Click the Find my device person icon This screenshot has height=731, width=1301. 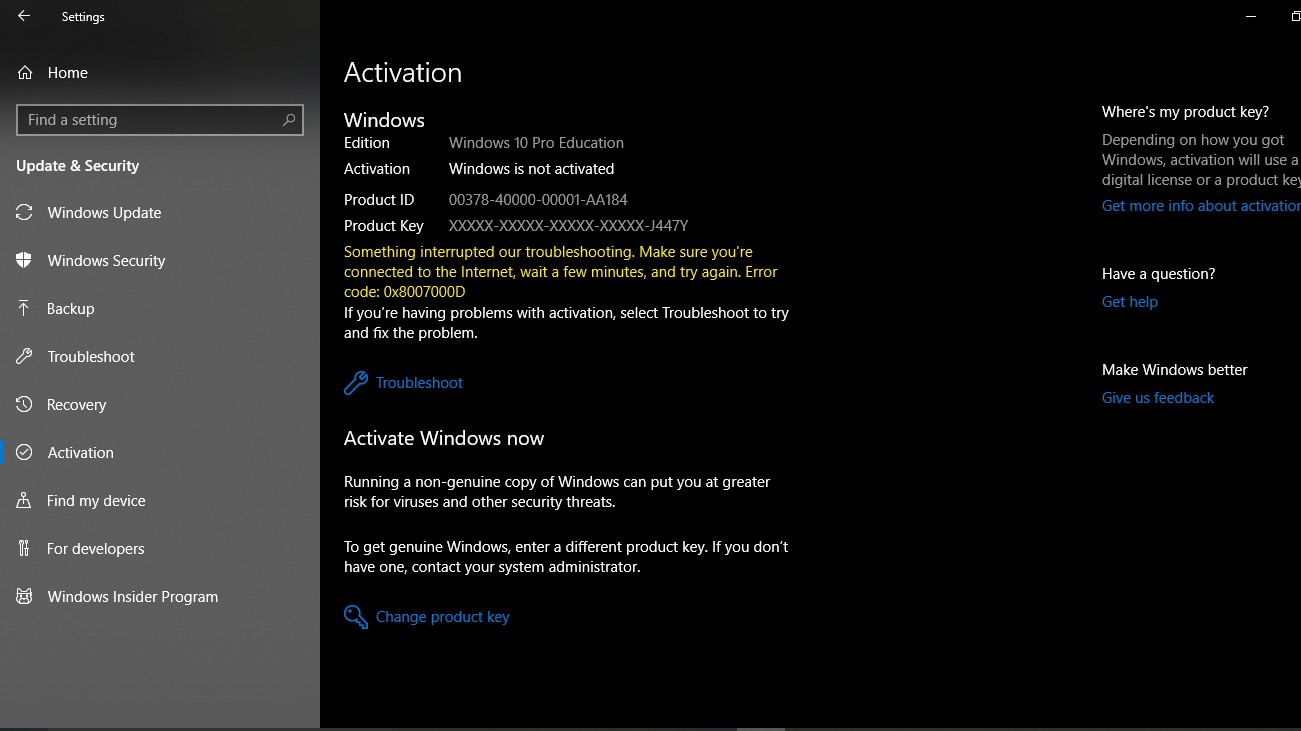coord(25,501)
